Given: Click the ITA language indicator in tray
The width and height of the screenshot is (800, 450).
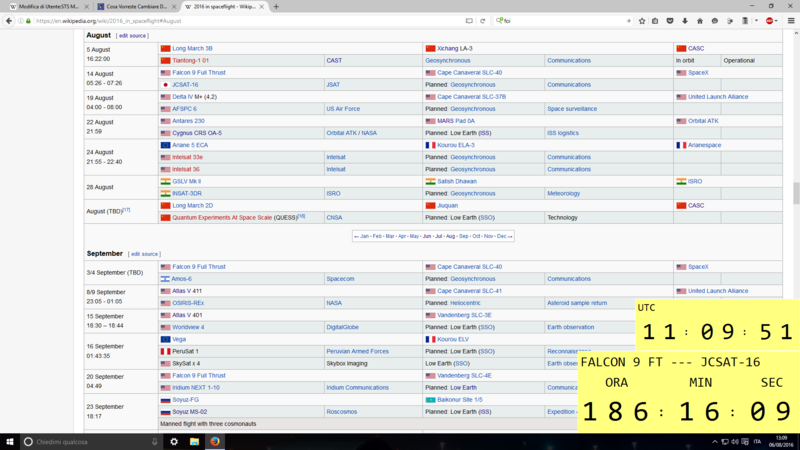Looking at the screenshot, I should [x=757, y=442].
